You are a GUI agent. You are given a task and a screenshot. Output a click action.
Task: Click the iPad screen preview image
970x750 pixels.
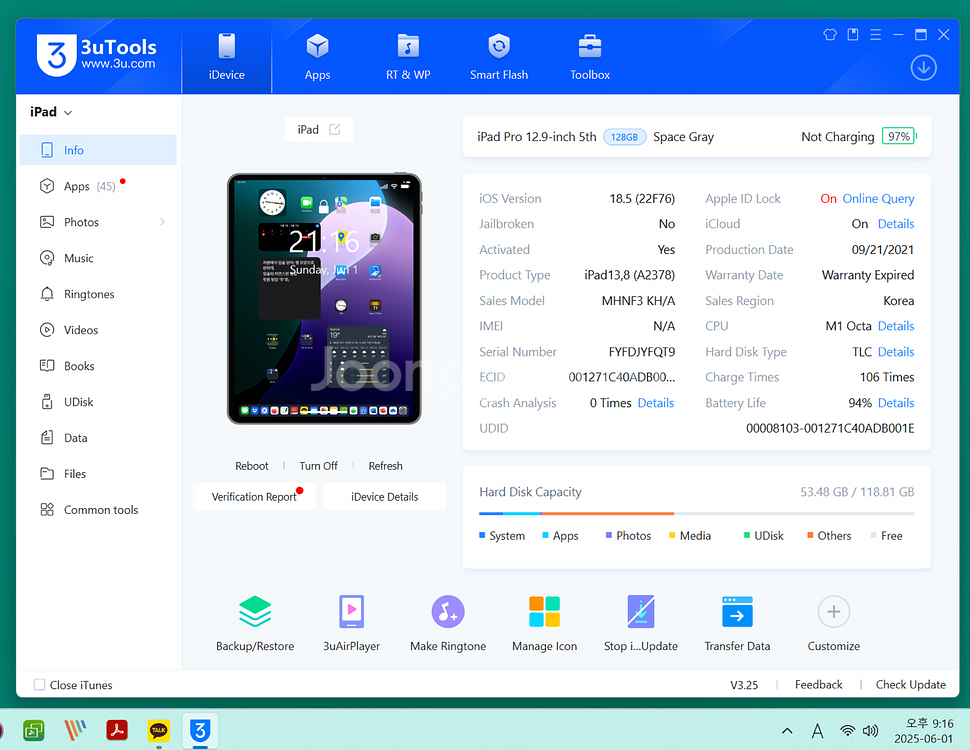pyautogui.click(x=324, y=298)
